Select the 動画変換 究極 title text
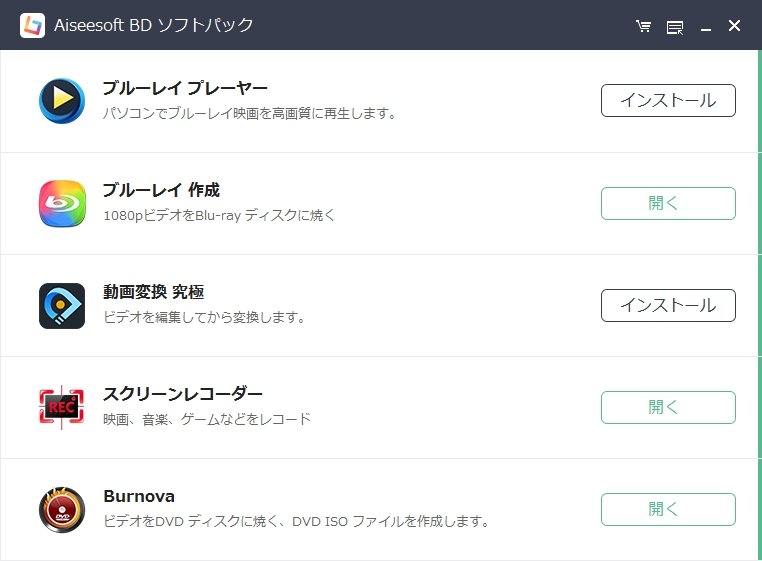The height and width of the screenshot is (561, 762). [153, 292]
